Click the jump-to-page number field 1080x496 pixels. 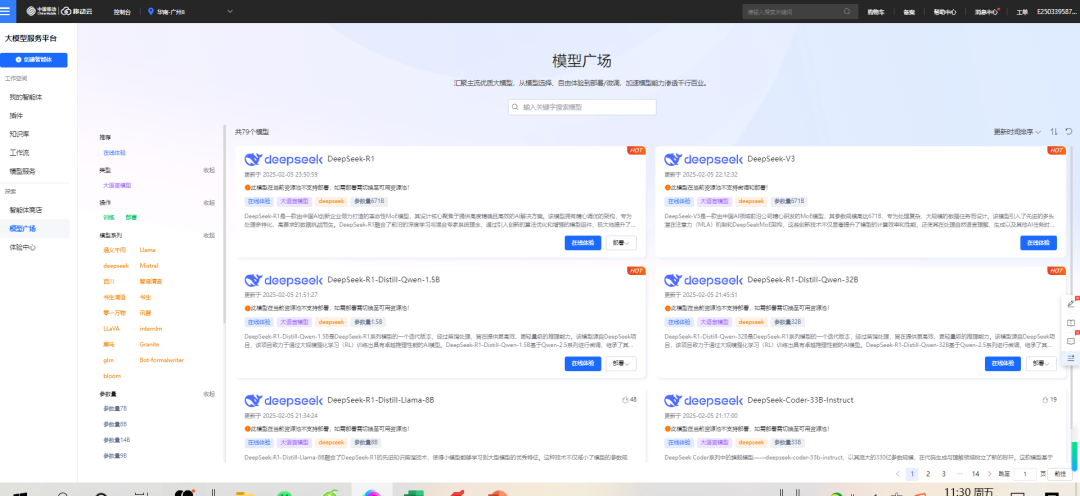tap(1026, 474)
